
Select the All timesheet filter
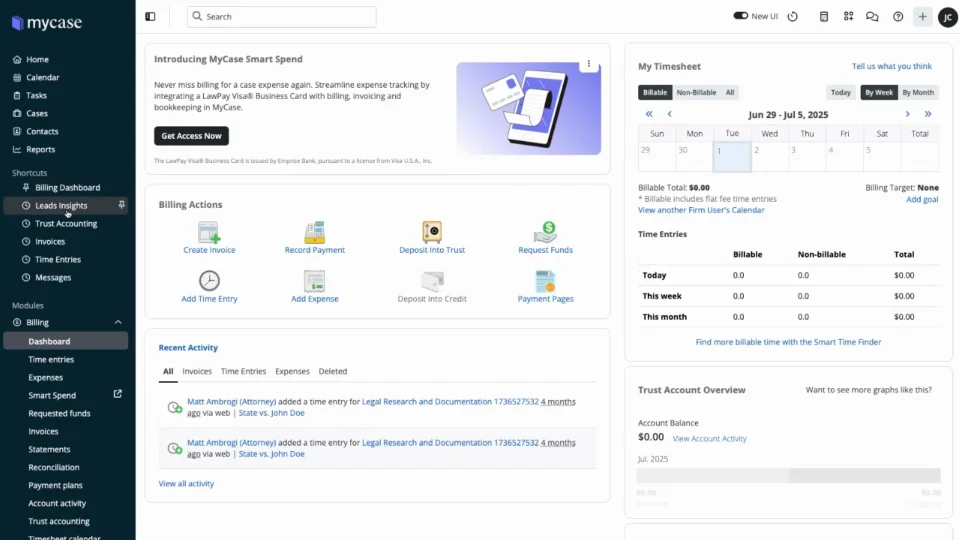(730, 92)
